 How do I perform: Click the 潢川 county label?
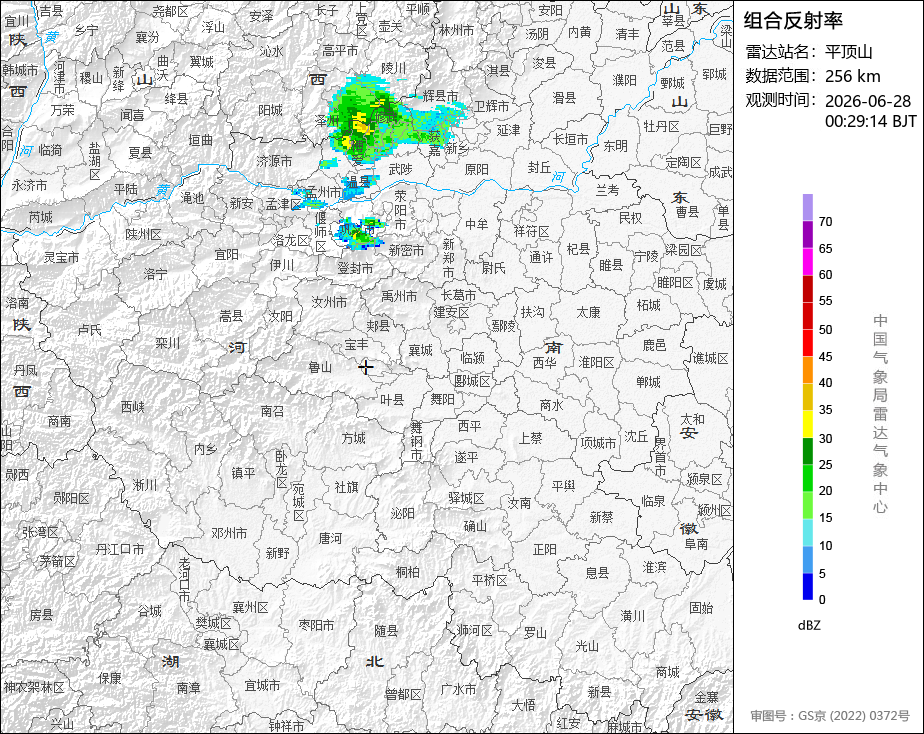tap(633, 616)
